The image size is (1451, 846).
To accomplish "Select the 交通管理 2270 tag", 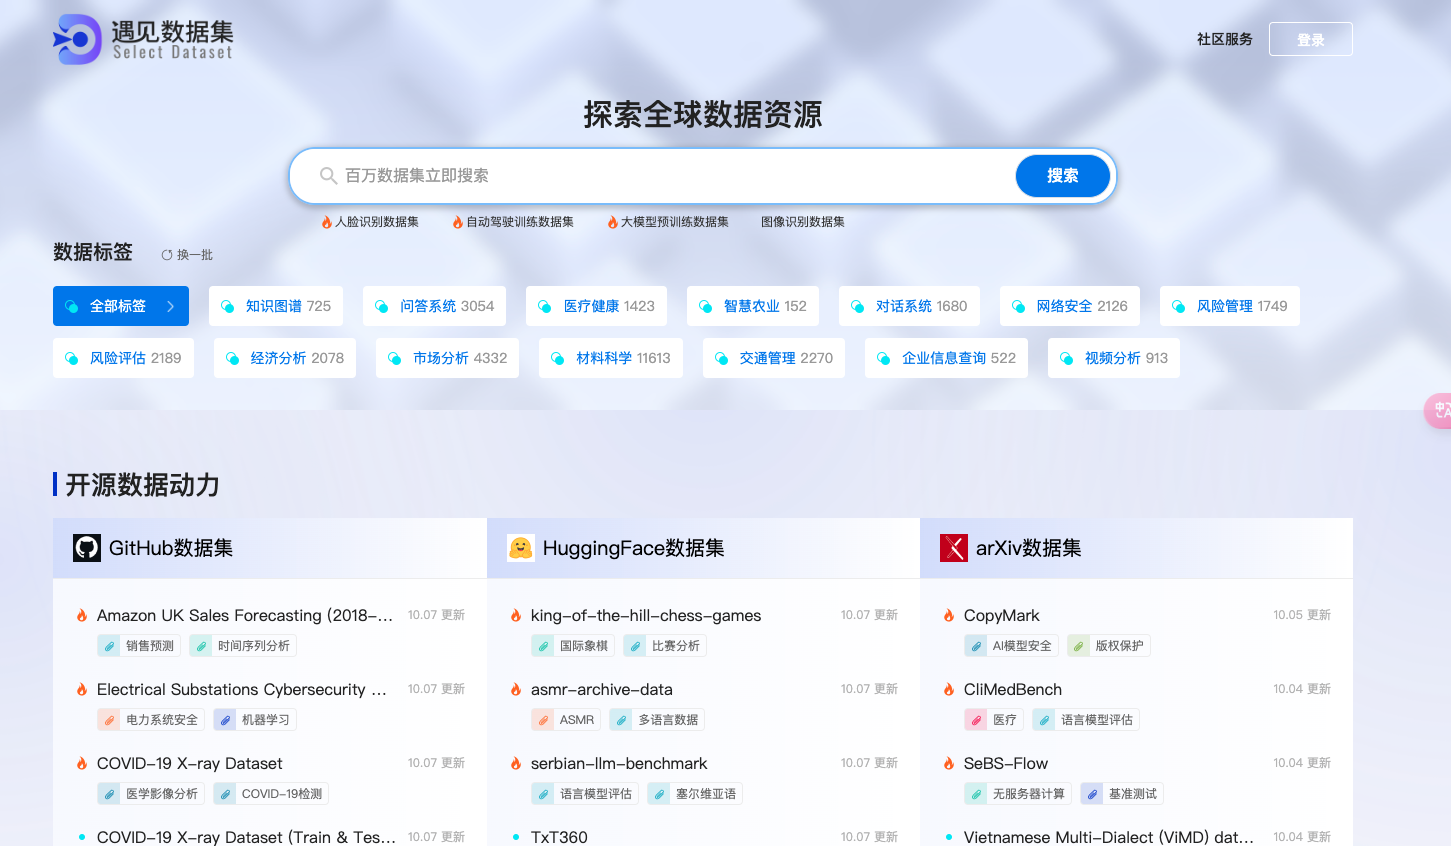I will 774,358.
